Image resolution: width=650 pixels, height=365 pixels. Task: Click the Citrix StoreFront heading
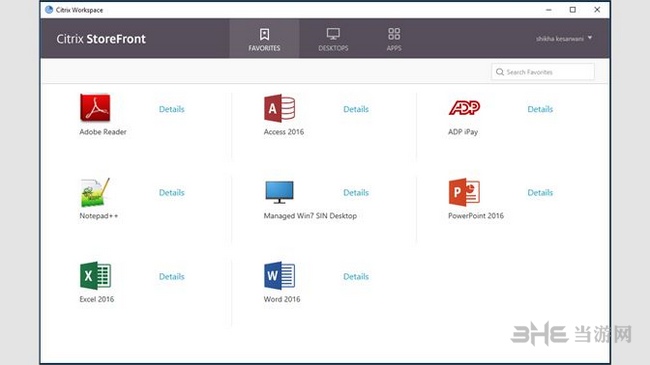point(101,39)
